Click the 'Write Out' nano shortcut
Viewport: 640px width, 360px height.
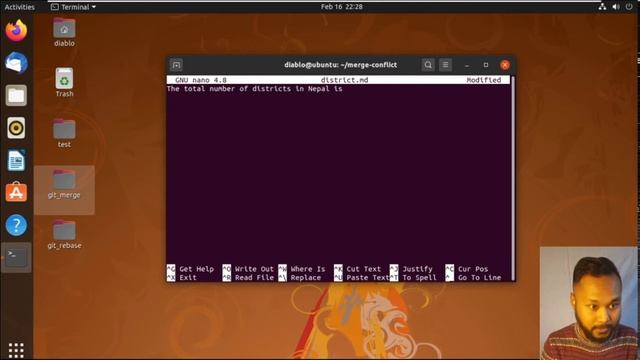click(254, 269)
